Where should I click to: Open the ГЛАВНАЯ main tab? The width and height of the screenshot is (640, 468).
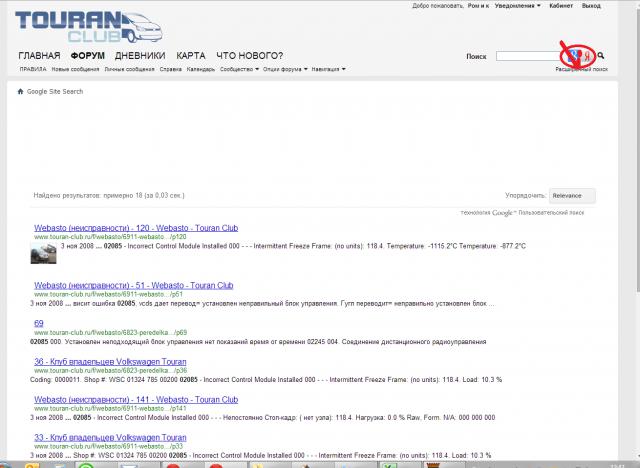click(39, 55)
